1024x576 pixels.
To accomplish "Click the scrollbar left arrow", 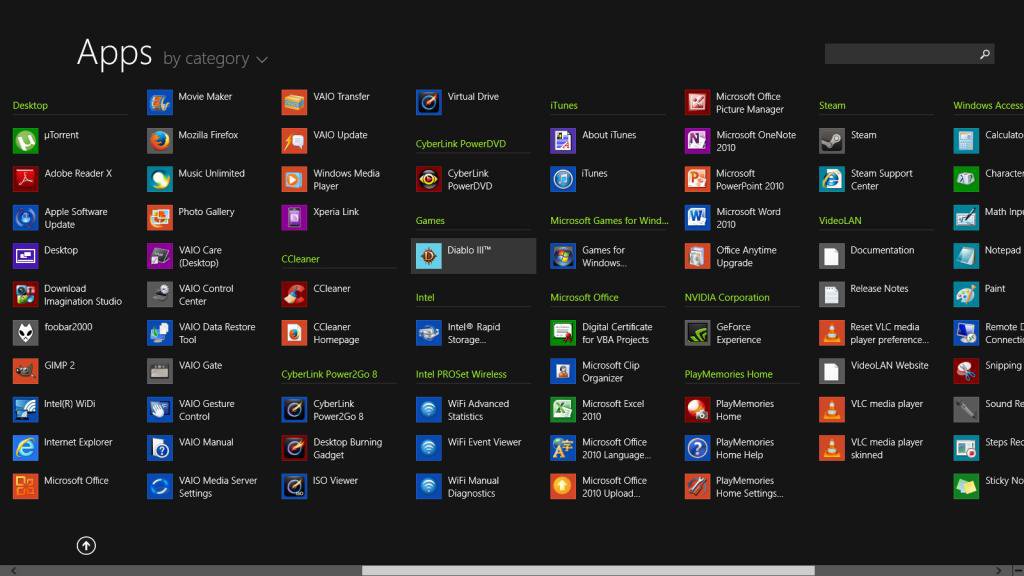I will click(13, 571).
